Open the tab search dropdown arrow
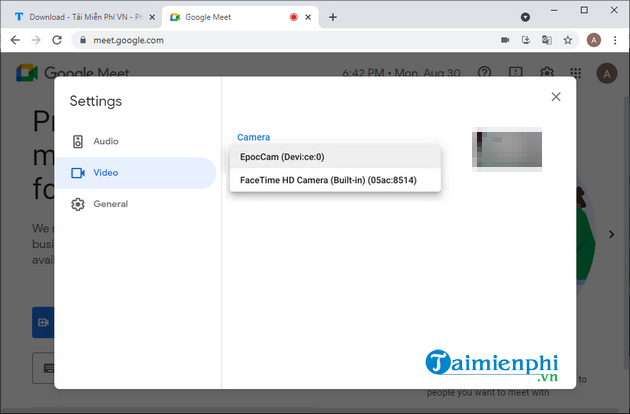The height and width of the screenshot is (414, 630). (x=525, y=17)
